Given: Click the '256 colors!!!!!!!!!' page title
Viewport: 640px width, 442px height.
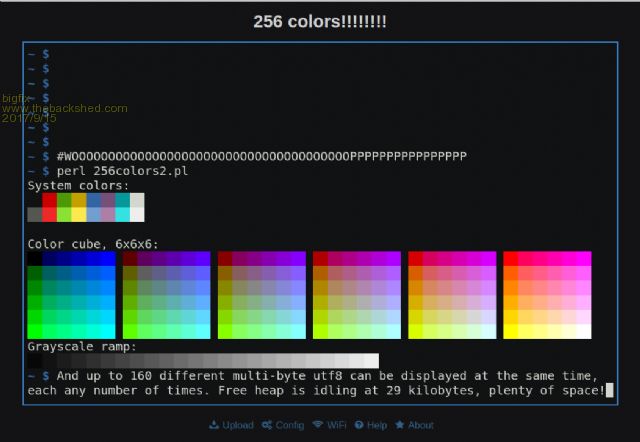Looking at the screenshot, I should coord(320,21).
